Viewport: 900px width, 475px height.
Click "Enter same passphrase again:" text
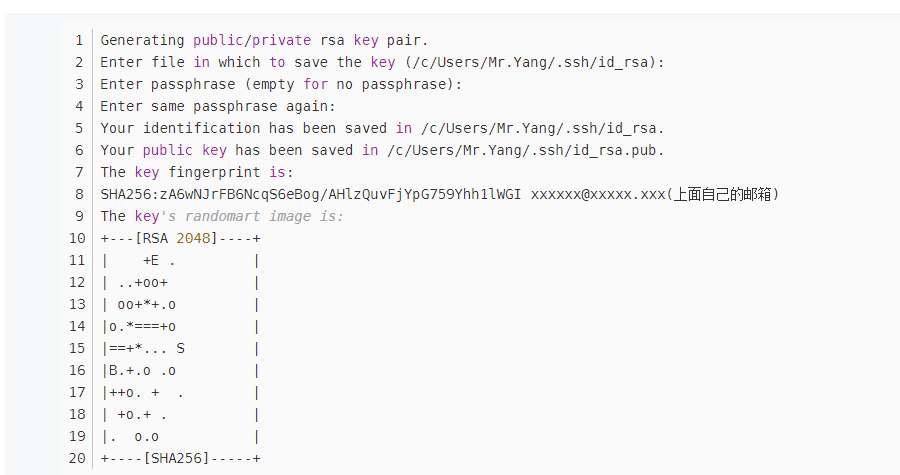tap(218, 106)
